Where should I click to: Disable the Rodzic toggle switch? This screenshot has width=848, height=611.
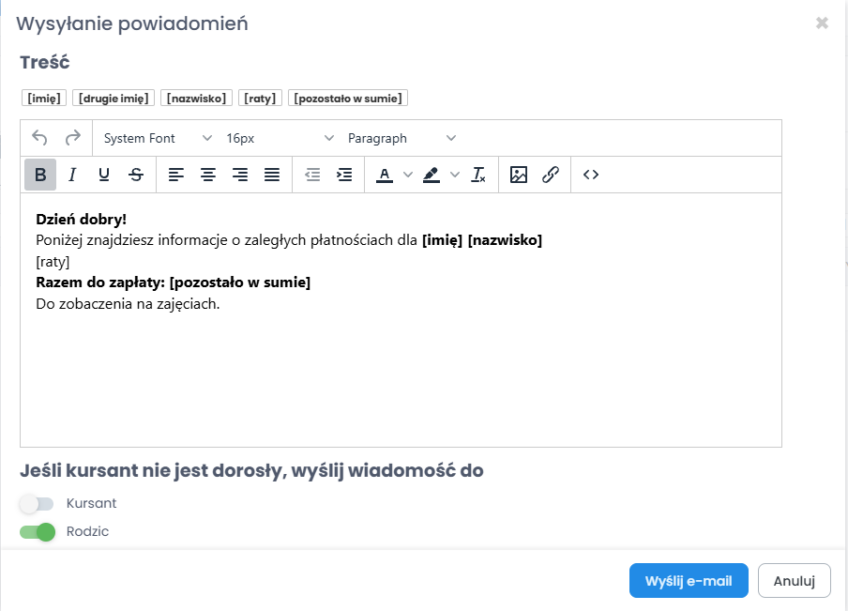point(37,532)
